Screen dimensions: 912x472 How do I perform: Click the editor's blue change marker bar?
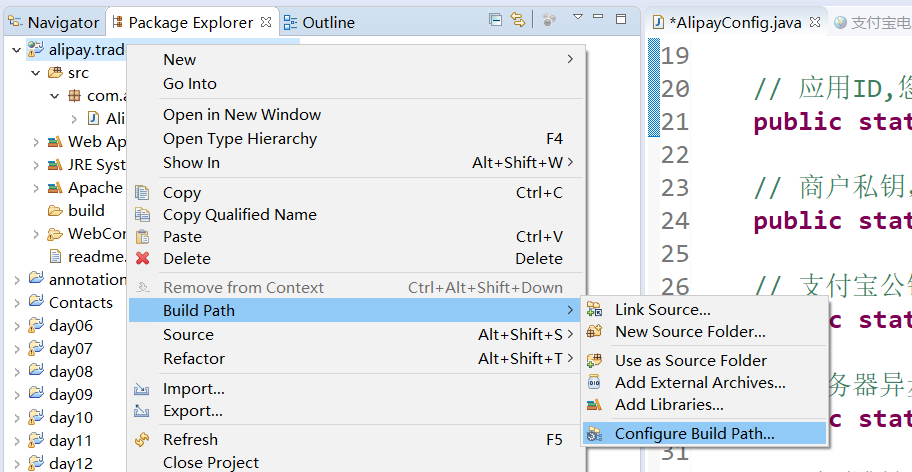click(x=654, y=87)
